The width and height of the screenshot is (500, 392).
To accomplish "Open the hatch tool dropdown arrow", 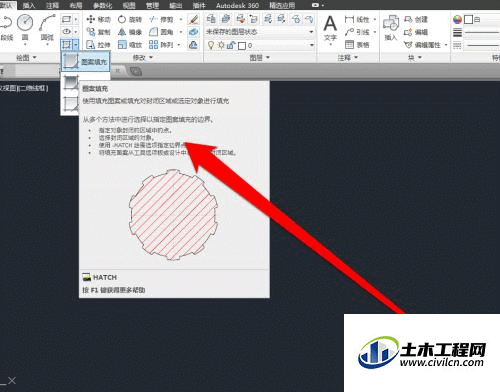I will (x=76, y=44).
